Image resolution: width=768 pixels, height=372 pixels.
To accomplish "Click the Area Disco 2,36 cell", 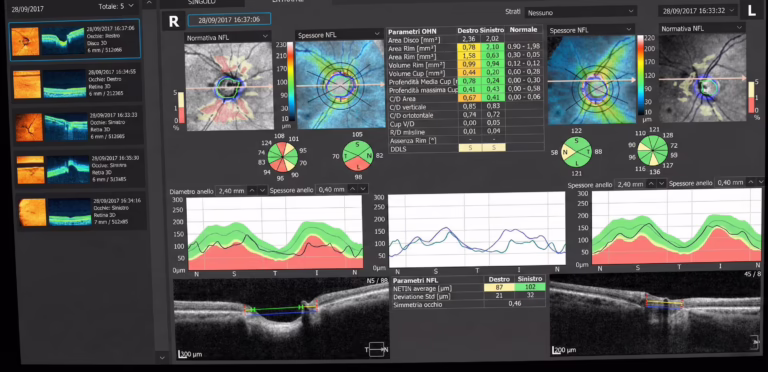I will pos(469,40).
